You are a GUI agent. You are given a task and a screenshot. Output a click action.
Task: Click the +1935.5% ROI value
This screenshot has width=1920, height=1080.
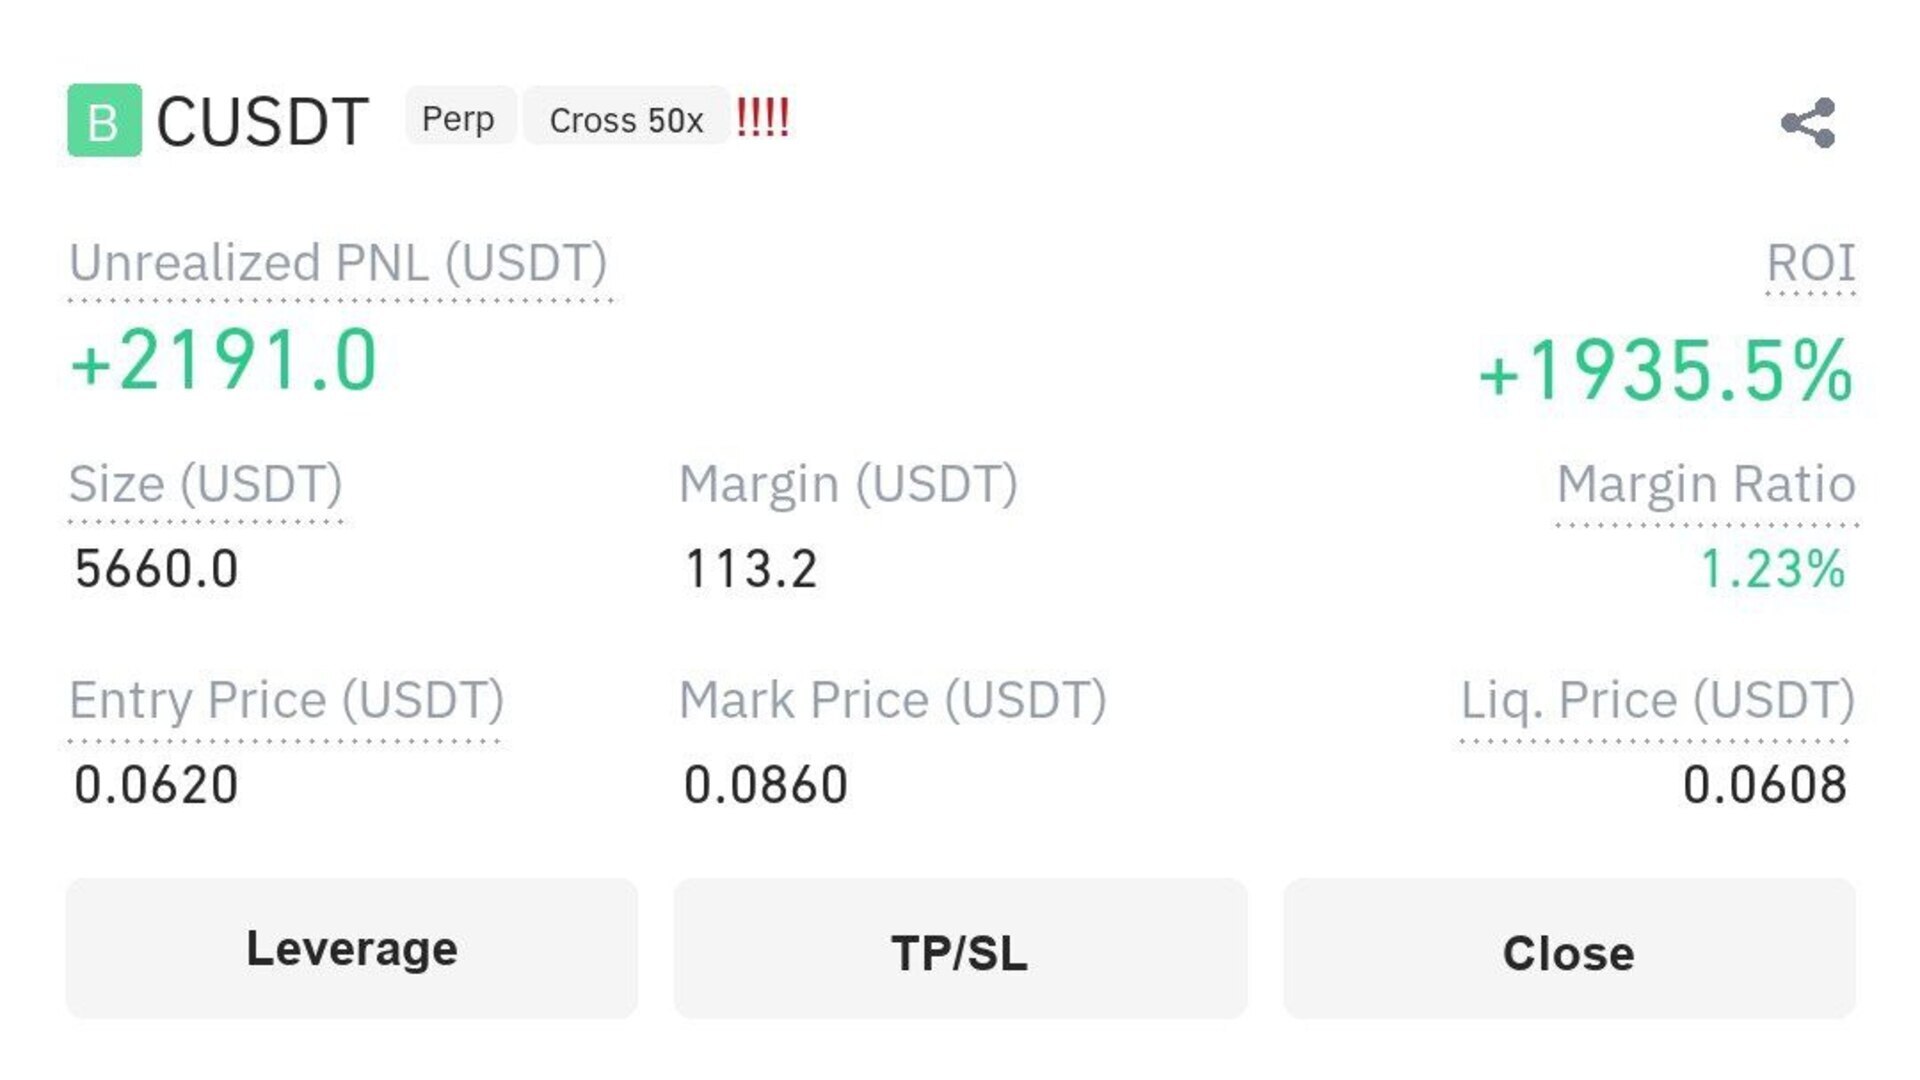click(1665, 371)
